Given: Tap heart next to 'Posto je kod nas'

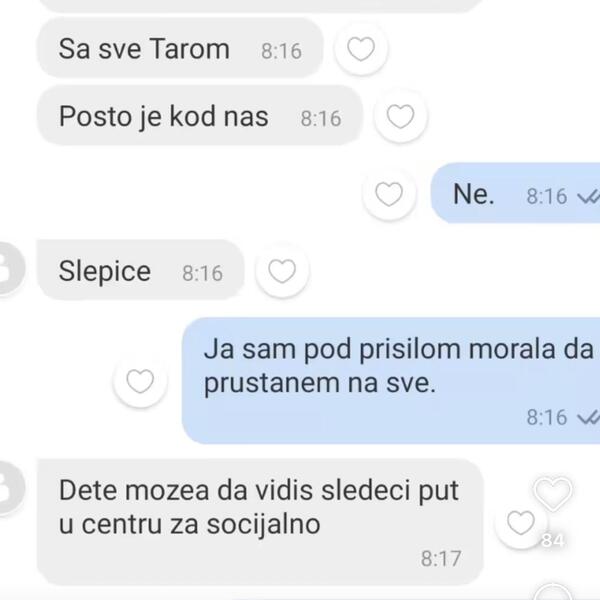Looking at the screenshot, I should pos(400,116).
